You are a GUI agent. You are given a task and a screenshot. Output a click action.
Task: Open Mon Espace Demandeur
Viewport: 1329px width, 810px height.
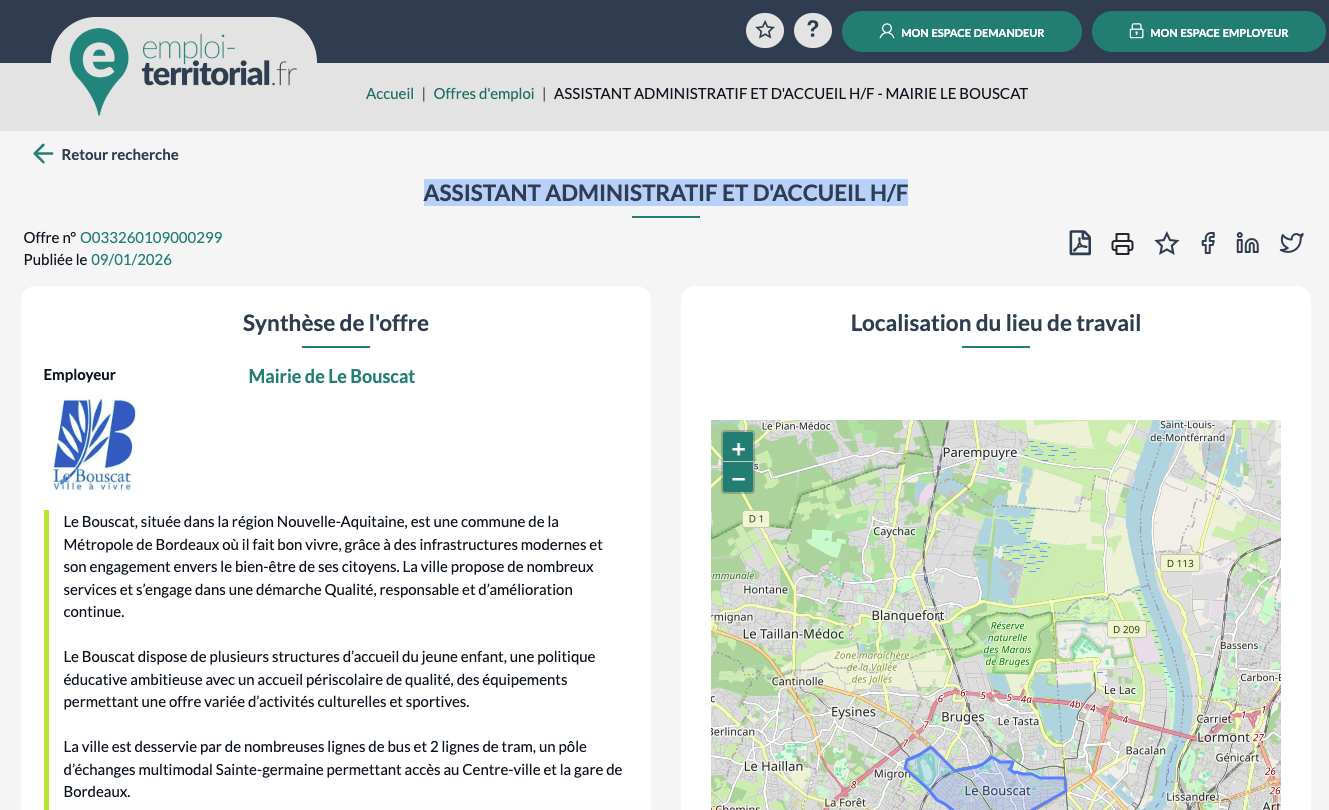961,32
